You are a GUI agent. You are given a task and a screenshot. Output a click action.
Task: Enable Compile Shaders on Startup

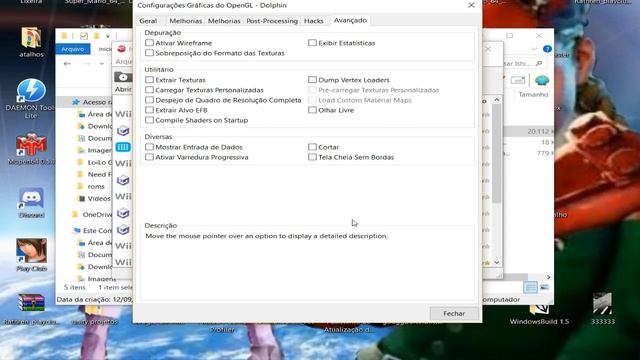149,120
